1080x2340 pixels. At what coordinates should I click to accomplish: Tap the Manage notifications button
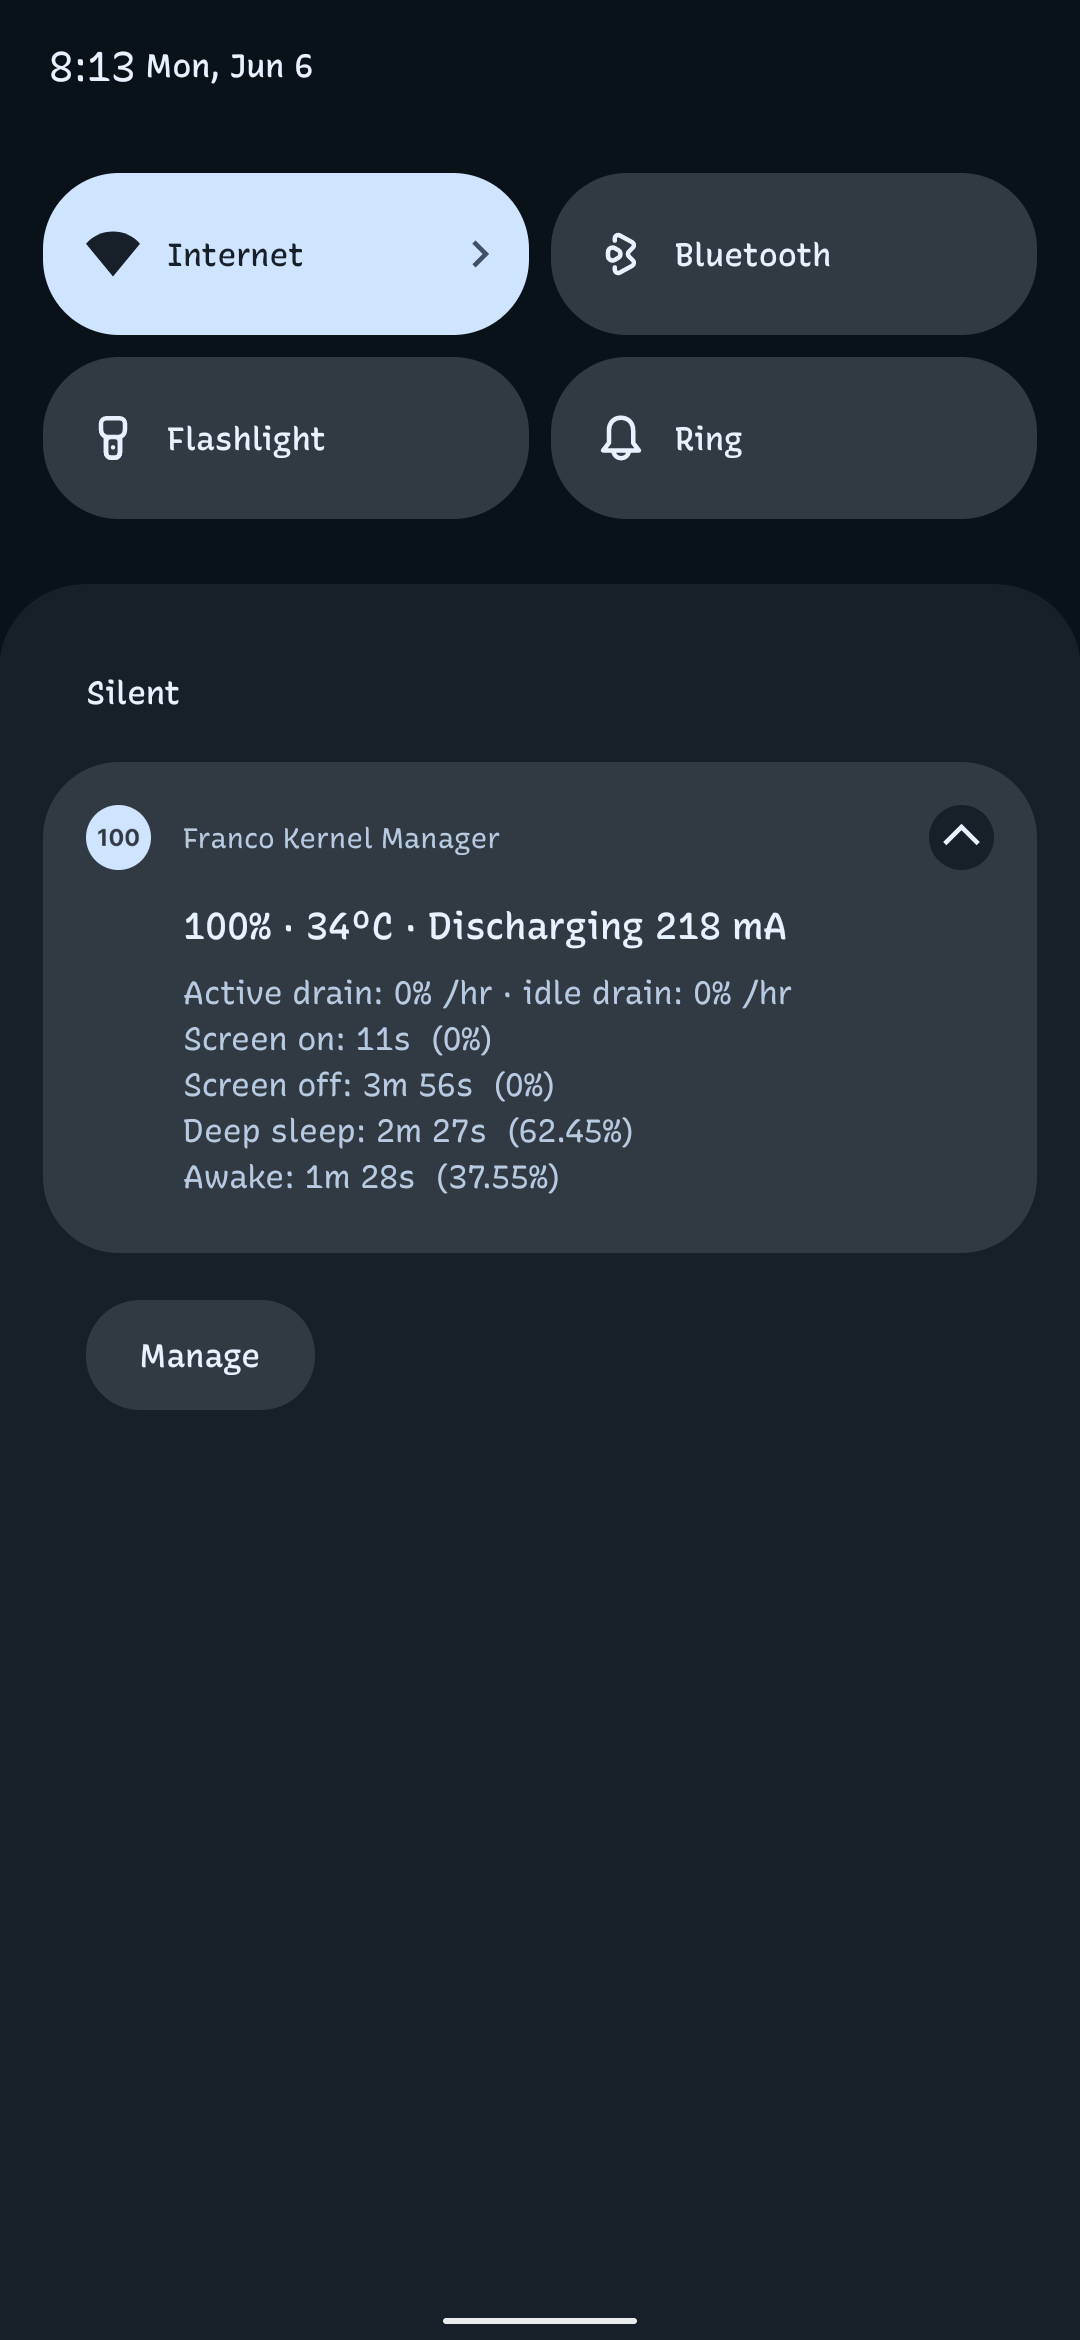(x=200, y=1355)
